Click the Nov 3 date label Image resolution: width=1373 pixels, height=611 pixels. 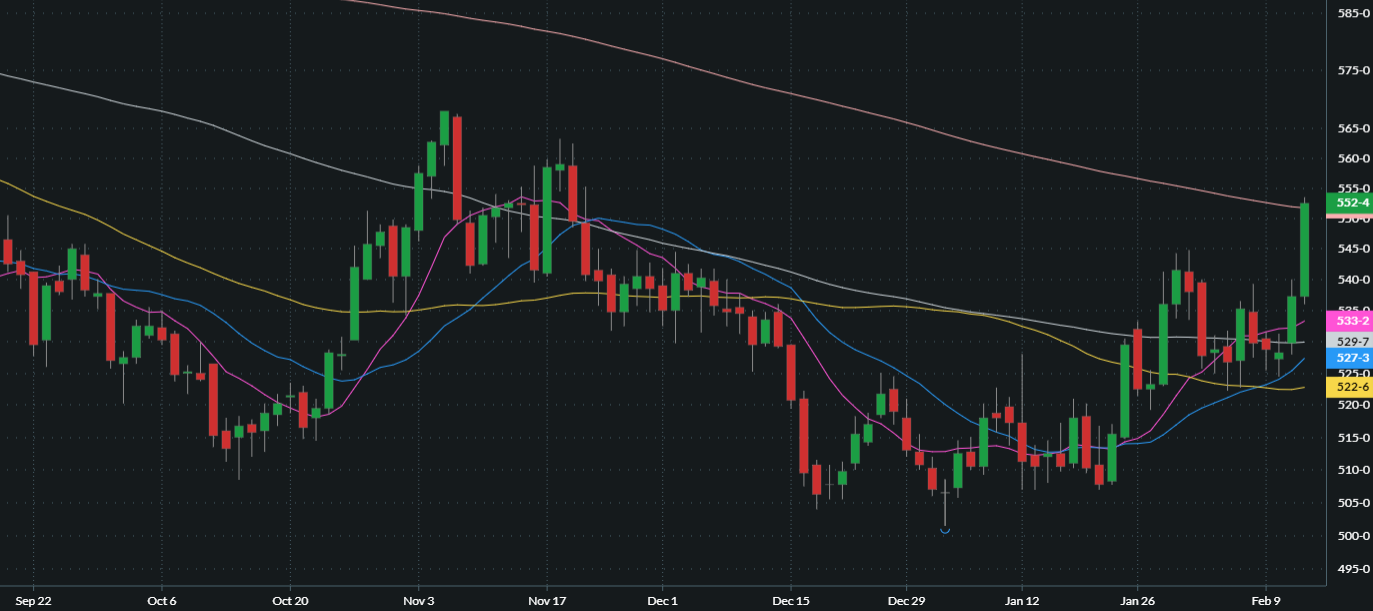[420, 601]
